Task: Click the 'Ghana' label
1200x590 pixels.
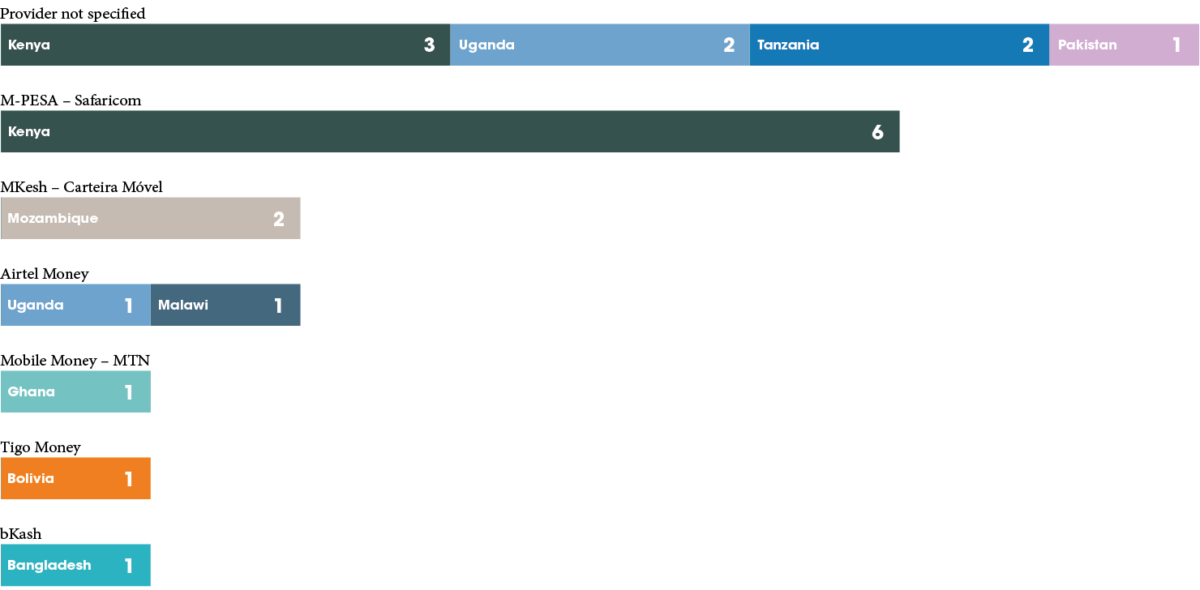Action: (x=31, y=392)
